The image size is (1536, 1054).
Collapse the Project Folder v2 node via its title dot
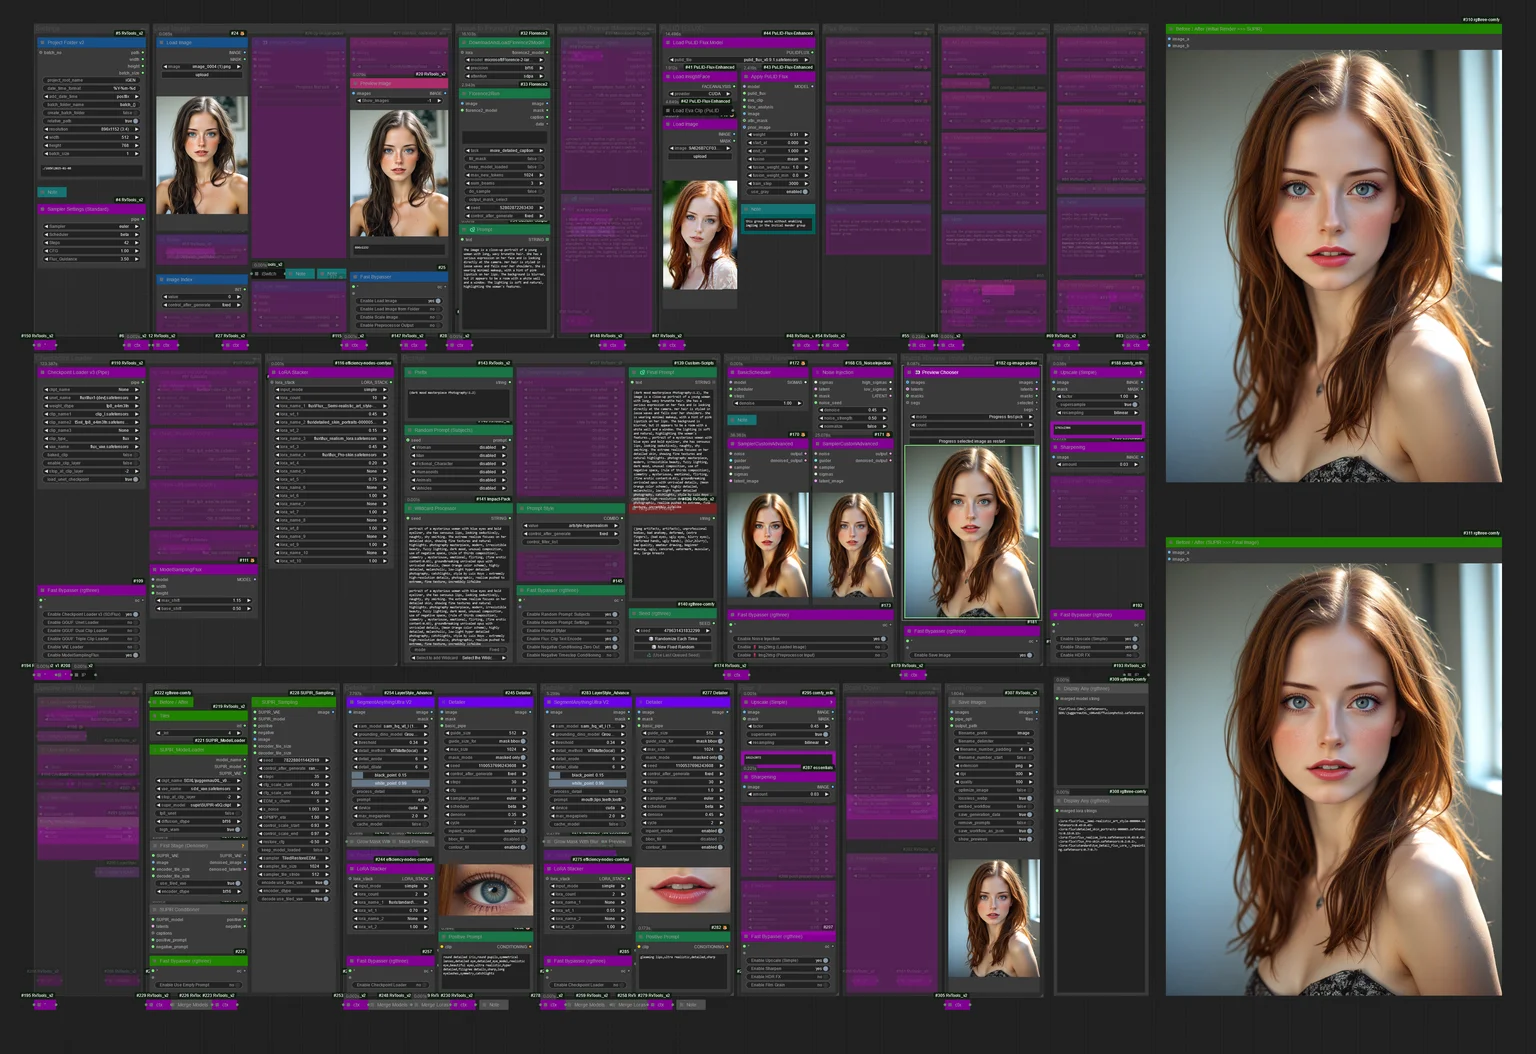(x=42, y=43)
